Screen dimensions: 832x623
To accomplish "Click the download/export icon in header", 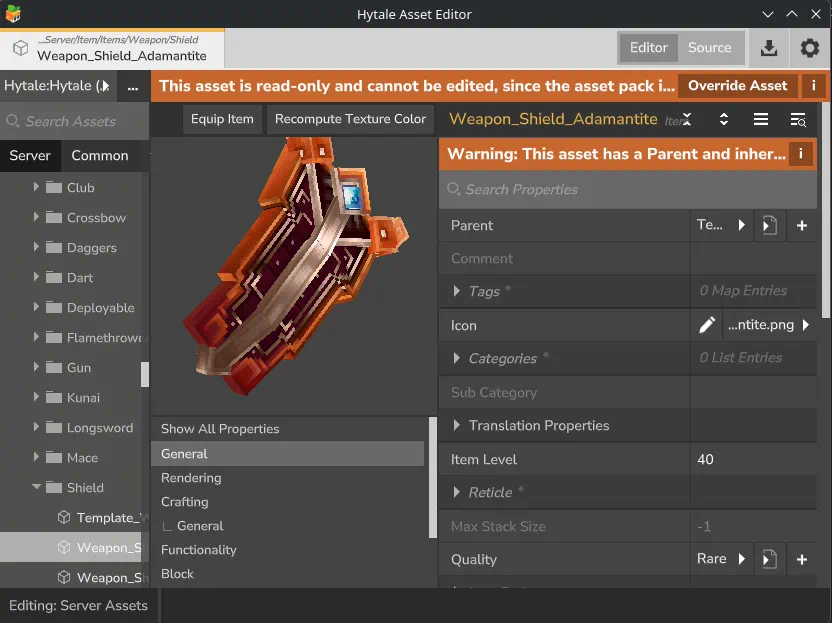I will click(x=768, y=48).
